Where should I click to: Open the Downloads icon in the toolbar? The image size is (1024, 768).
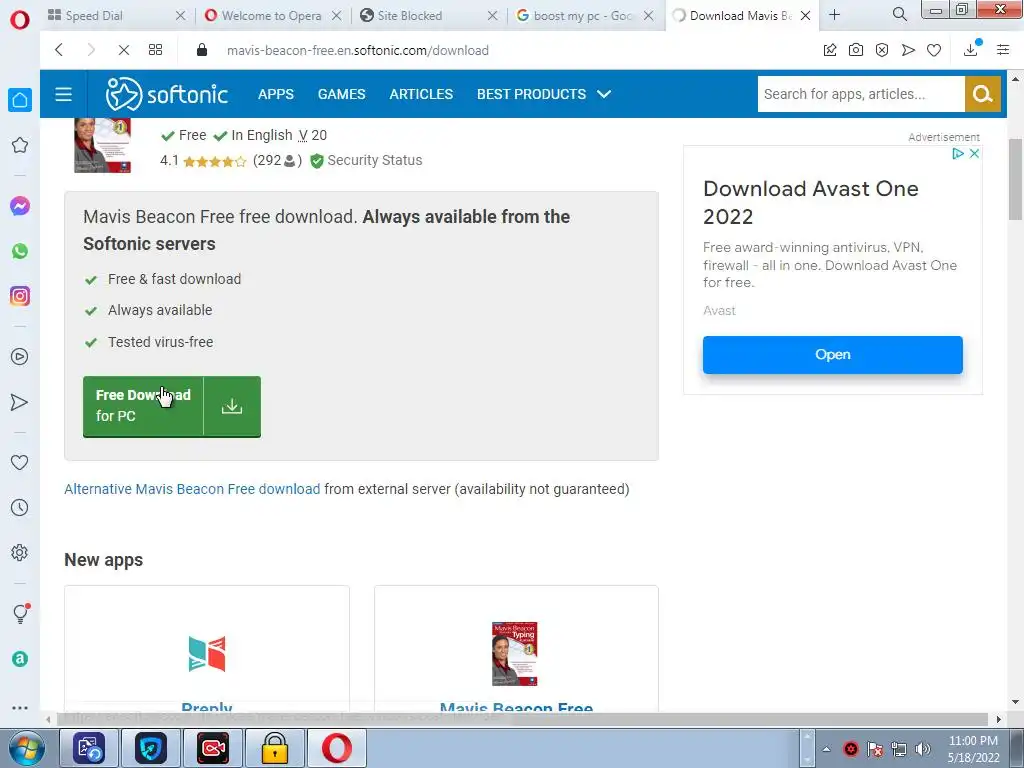coord(971,49)
